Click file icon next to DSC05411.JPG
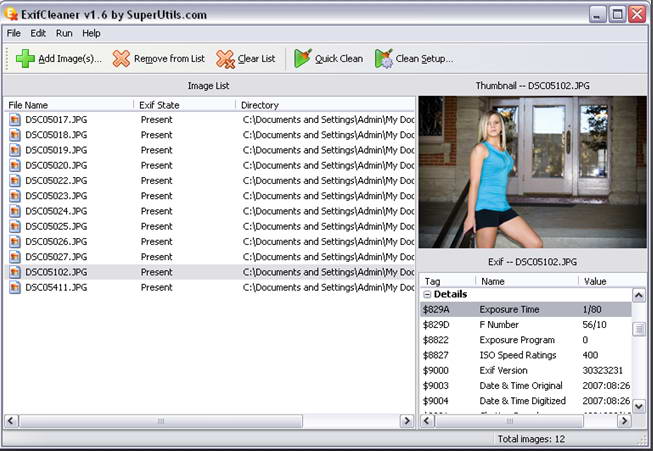 [x=15, y=287]
